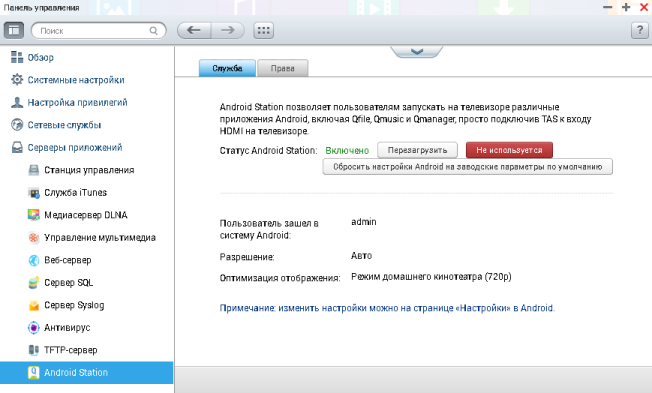
Task: Open Сетевые службы section
Action: (64, 125)
